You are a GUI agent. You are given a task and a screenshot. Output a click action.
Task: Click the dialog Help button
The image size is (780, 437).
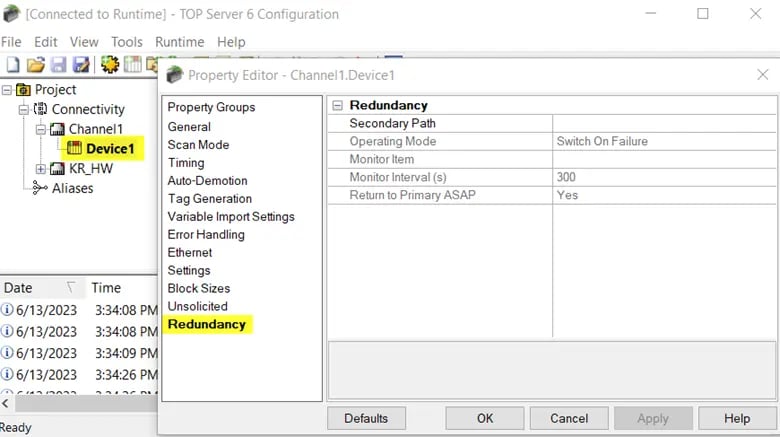(x=737, y=418)
